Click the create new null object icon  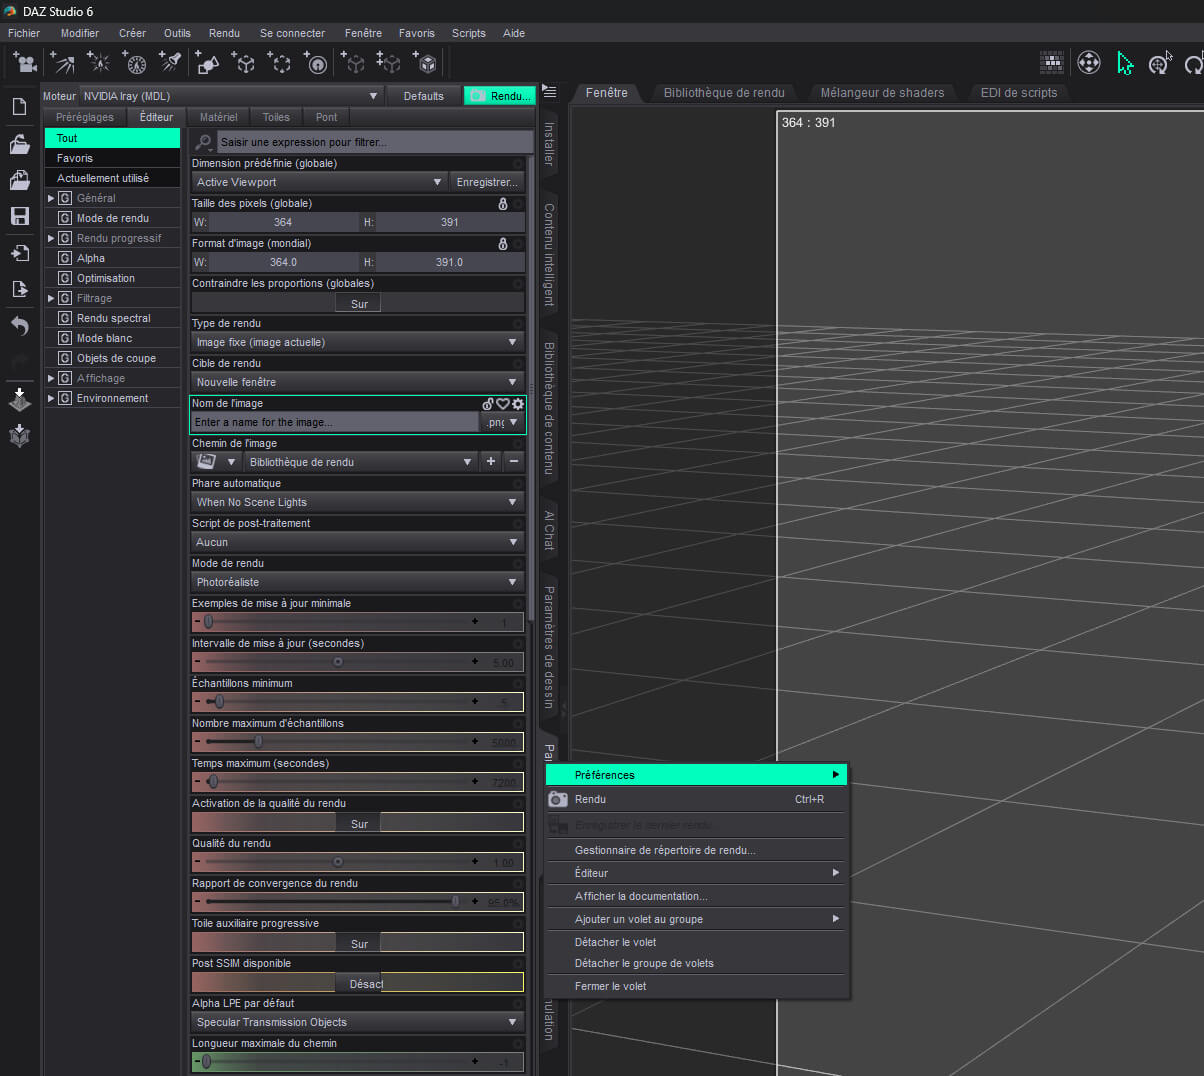coord(244,63)
